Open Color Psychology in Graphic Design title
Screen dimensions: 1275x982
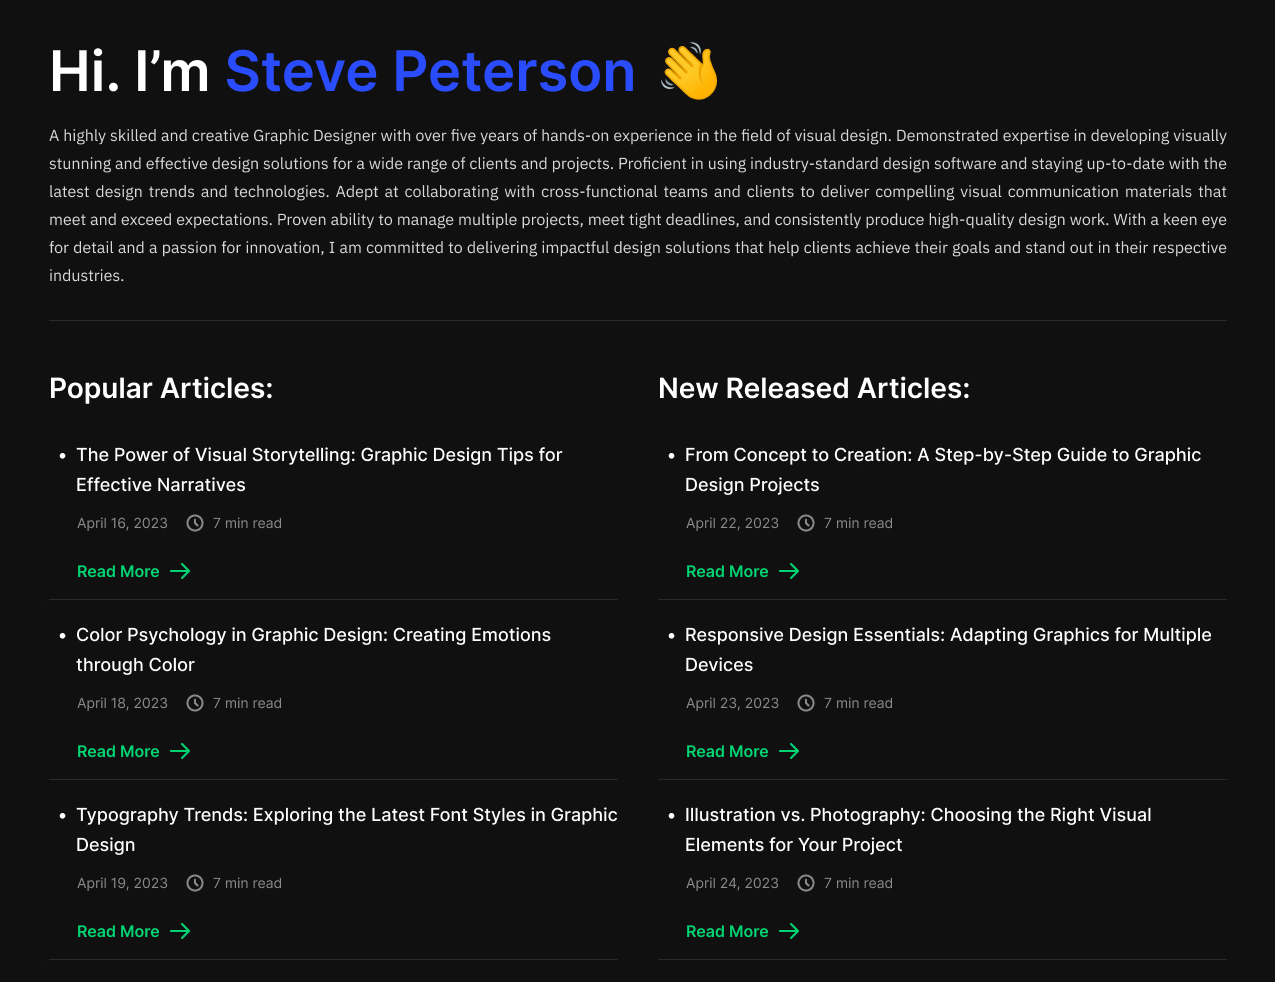[x=313, y=649]
